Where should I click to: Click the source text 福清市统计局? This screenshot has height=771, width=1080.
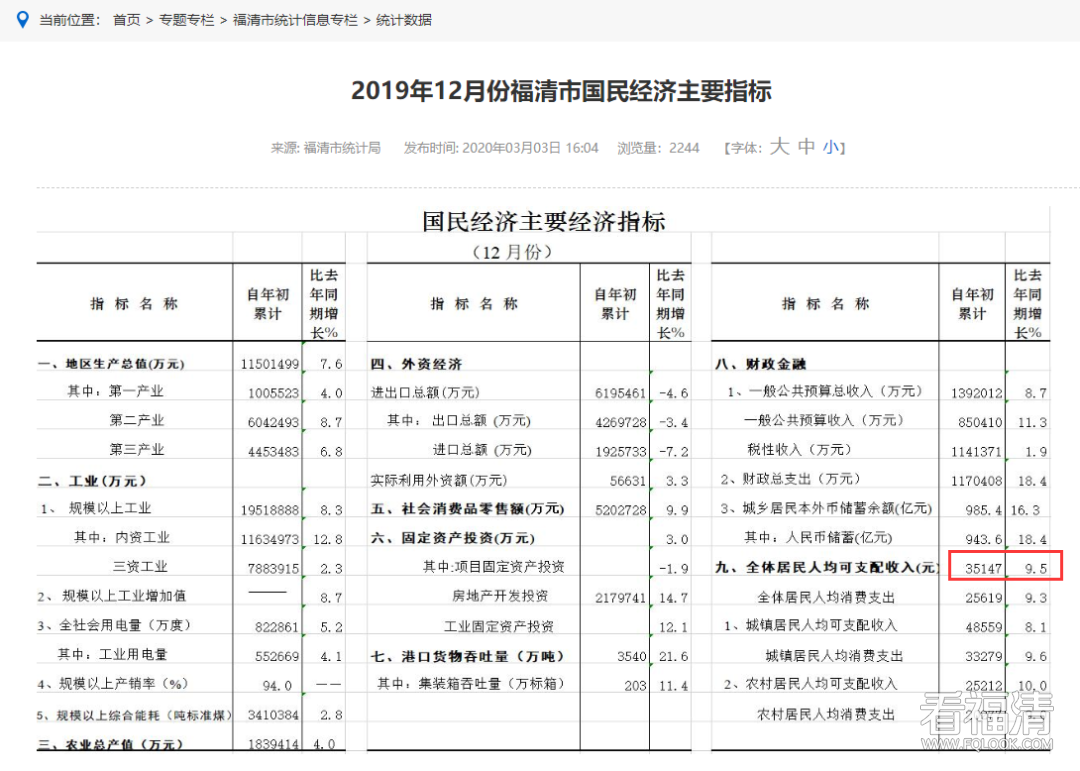(342, 147)
